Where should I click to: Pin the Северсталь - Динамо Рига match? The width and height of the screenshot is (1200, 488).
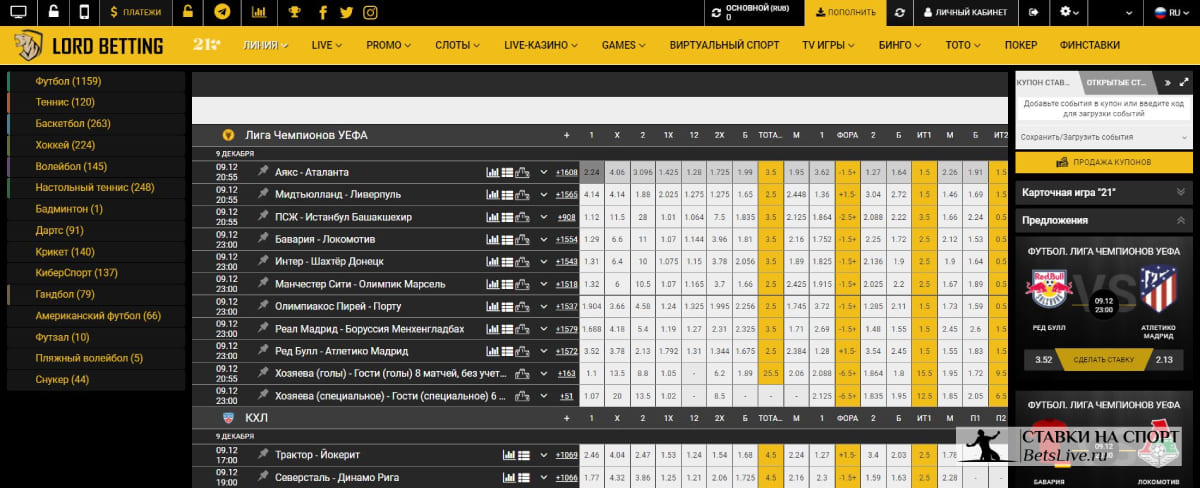click(263, 477)
